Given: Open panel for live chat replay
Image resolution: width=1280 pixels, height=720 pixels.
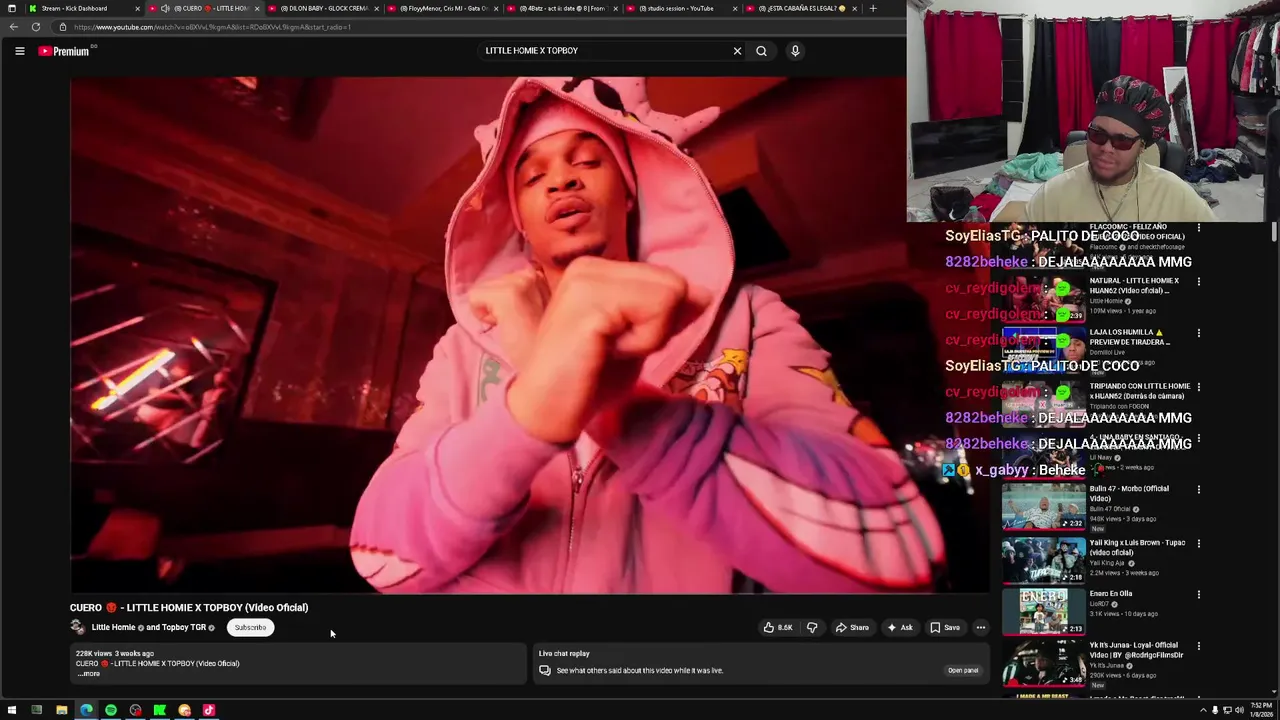Looking at the screenshot, I should point(963,671).
